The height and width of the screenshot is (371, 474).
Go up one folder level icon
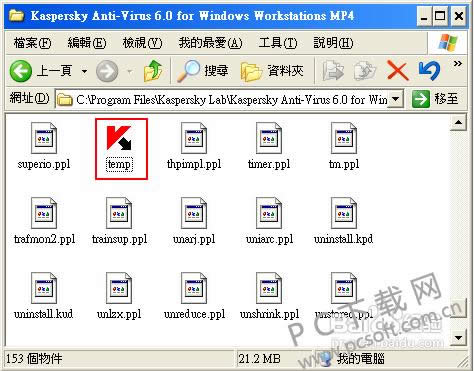[x=153, y=71]
